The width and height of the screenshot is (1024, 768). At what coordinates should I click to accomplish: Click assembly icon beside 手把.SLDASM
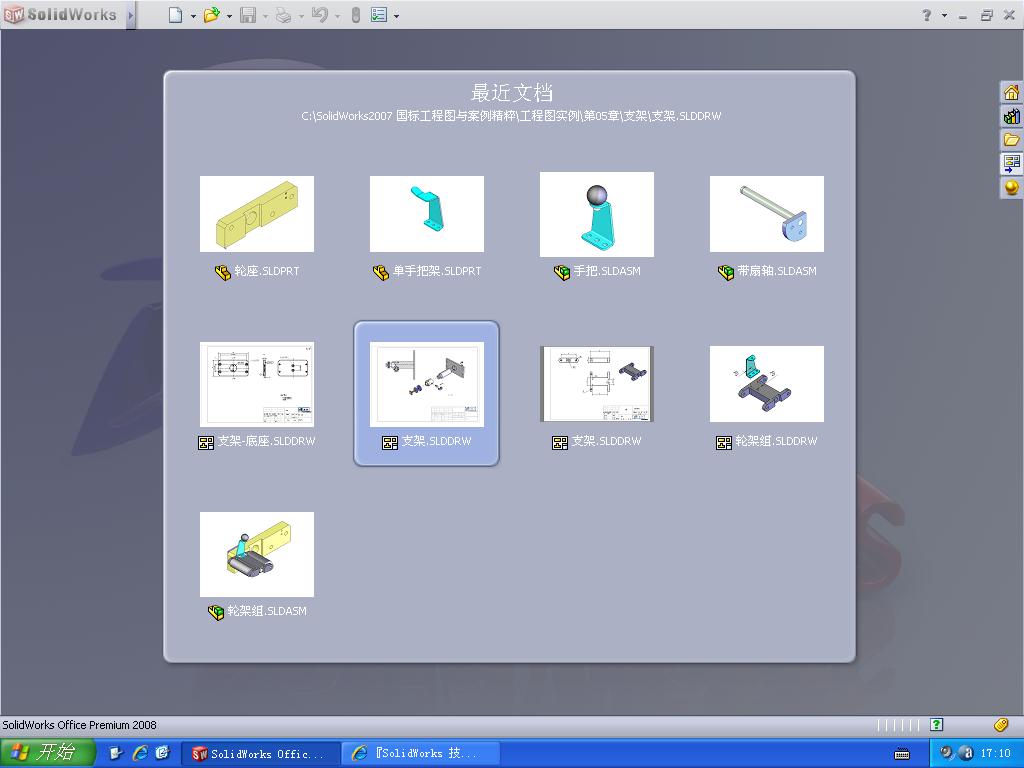coord(562,272)
